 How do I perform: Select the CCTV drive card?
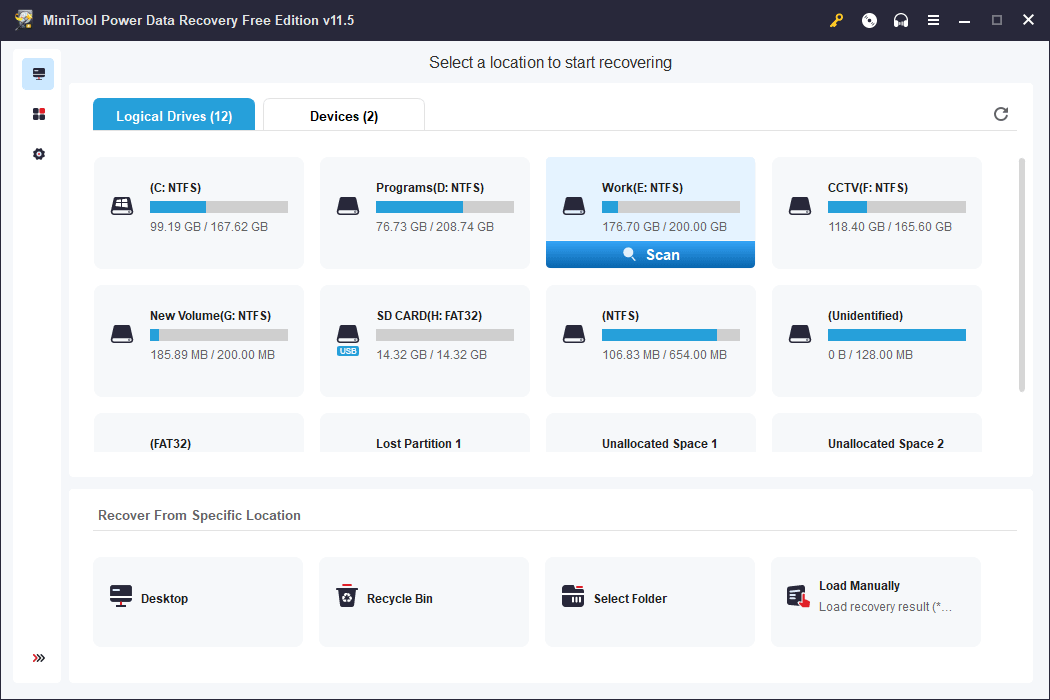876,212
